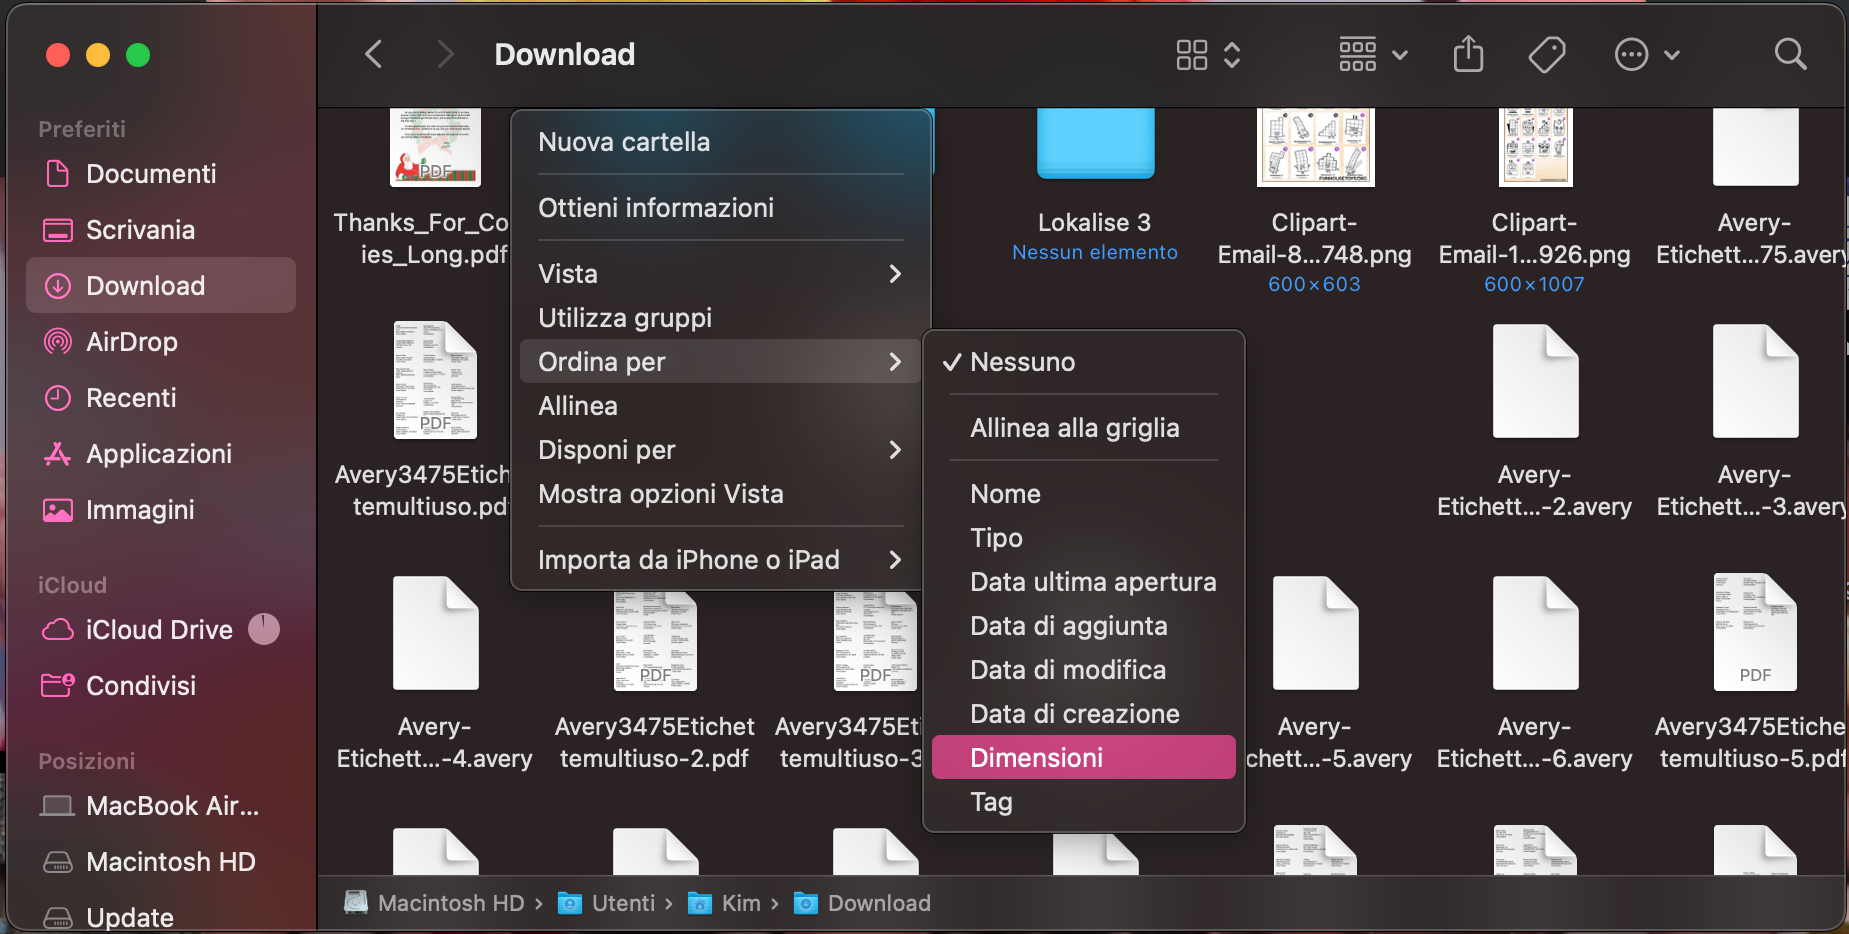Click the gallery view icon in the toolbar

[x=1192, y=55]
